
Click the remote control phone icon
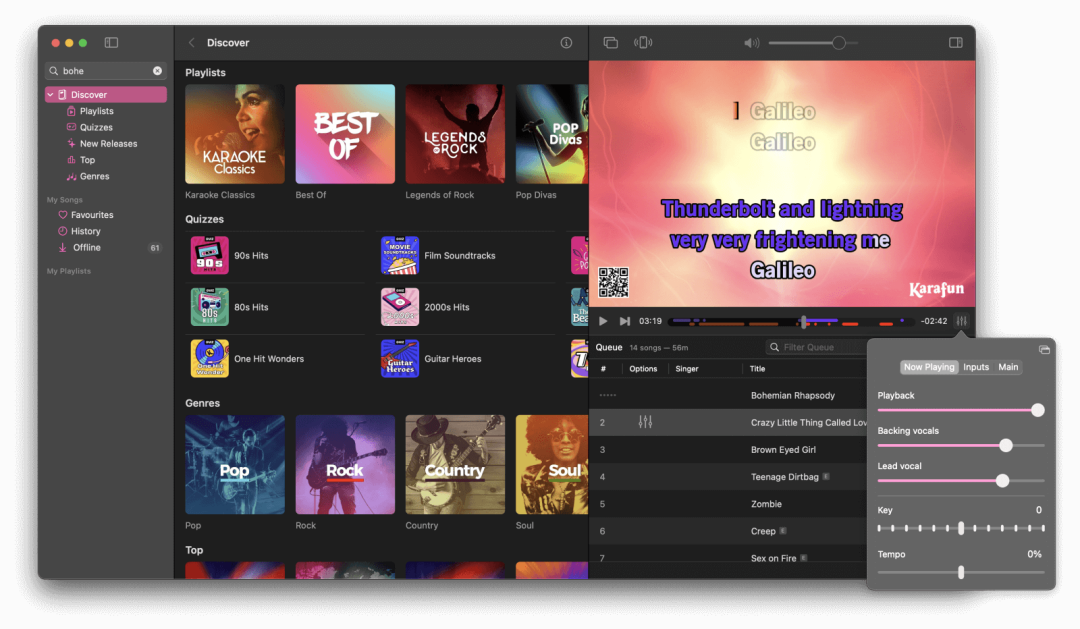point(644,43)
